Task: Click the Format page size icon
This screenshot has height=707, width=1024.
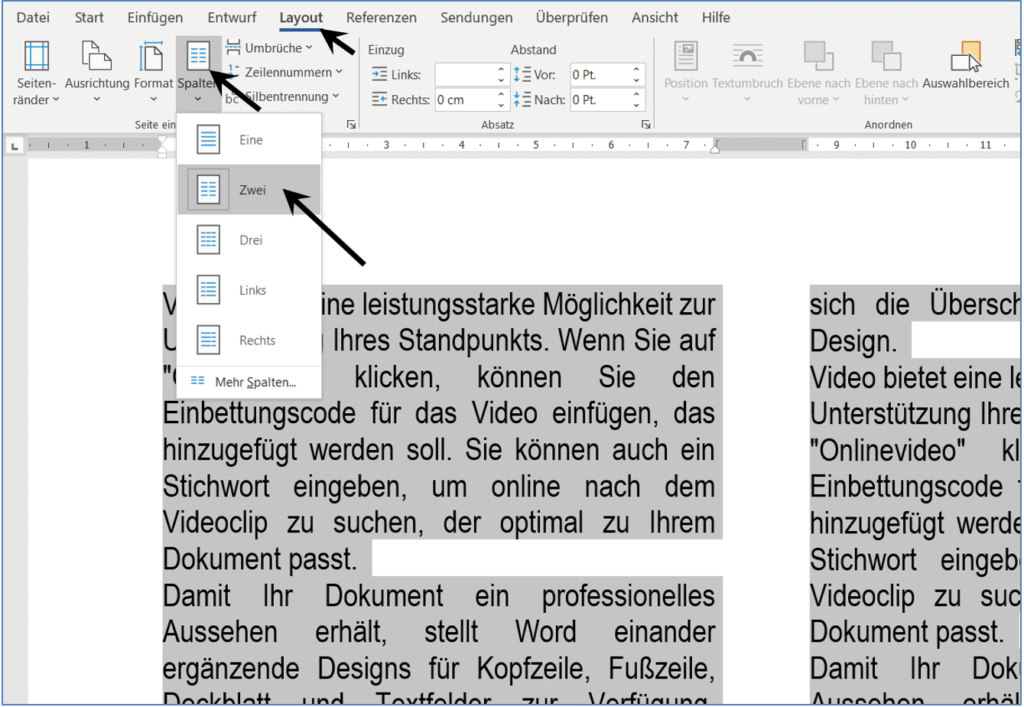Action: (x=152, y=62)
